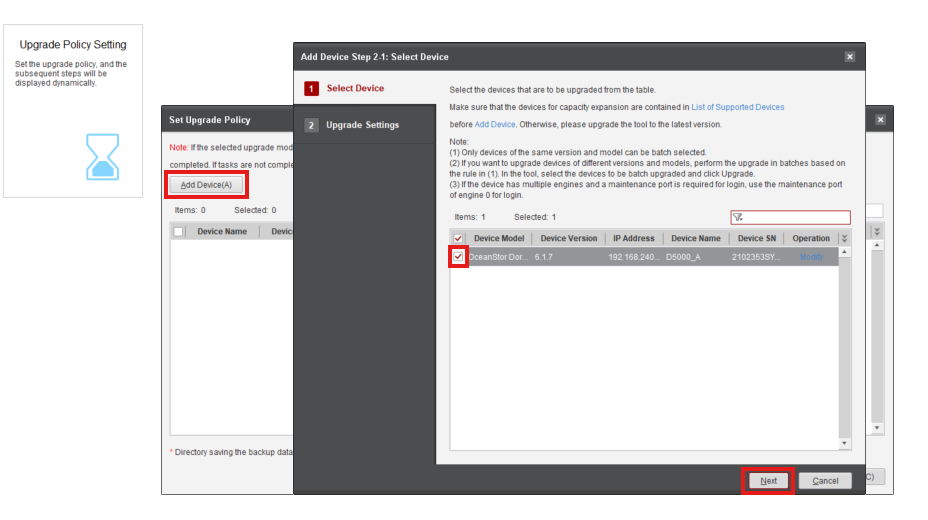The image size is (928, 520).
Task: Toggle select-all checkbox beside Device Name column
Action: pos(179,231)
